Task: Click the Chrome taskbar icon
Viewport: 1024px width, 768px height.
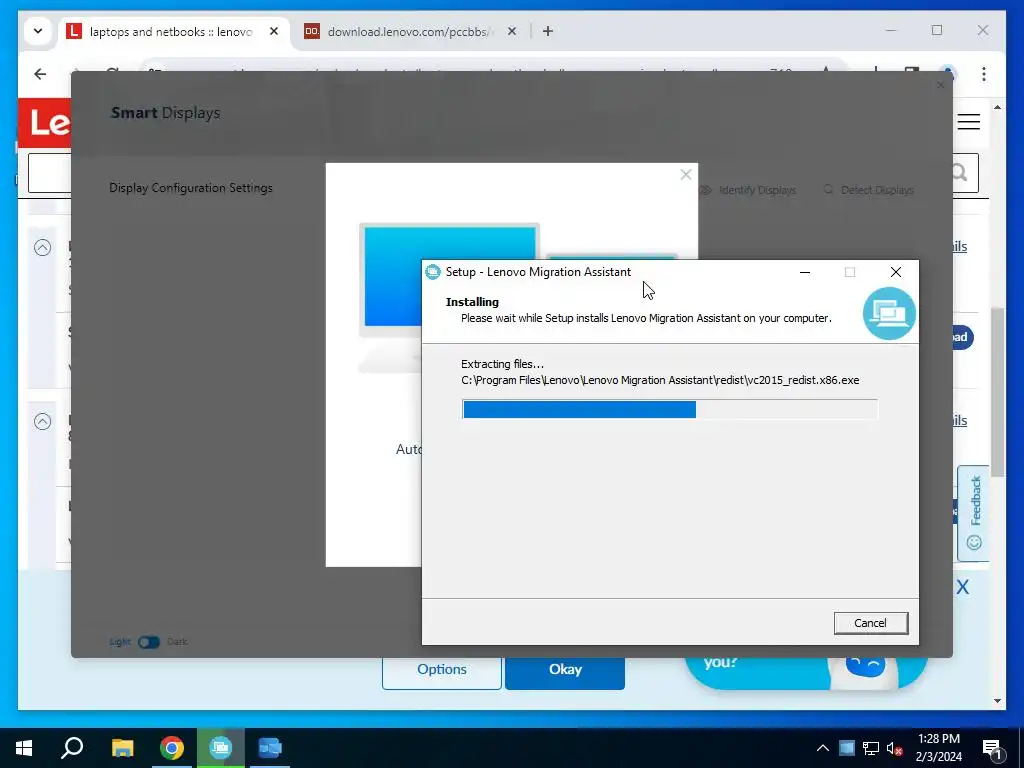Action: (x=172, y=748)
